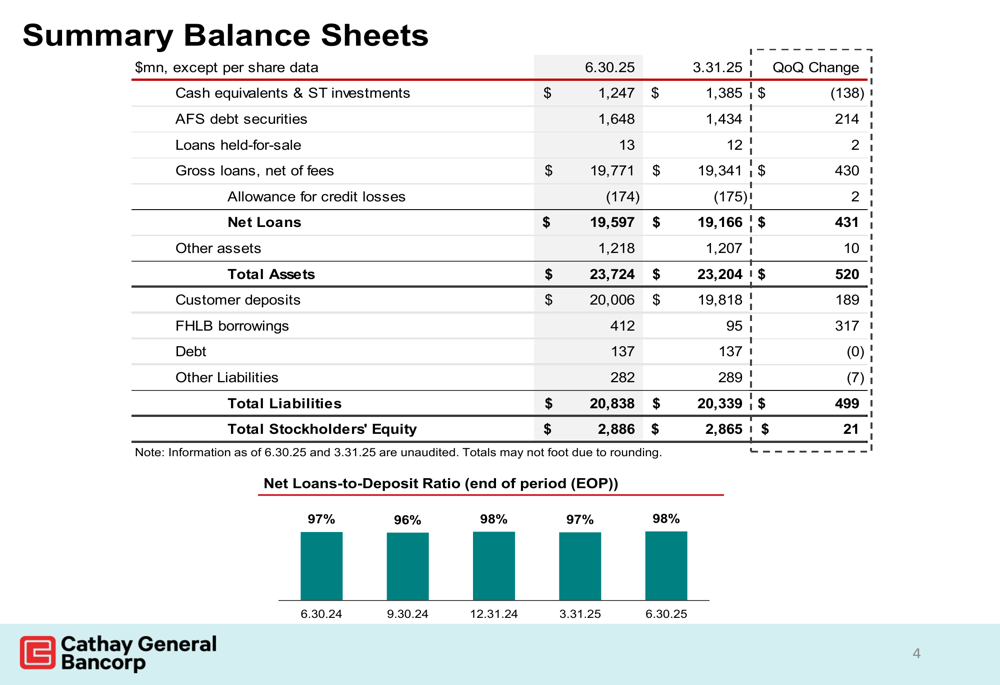Select the 1,218 other assets value
1000x685 pixels.
[616, 249]
